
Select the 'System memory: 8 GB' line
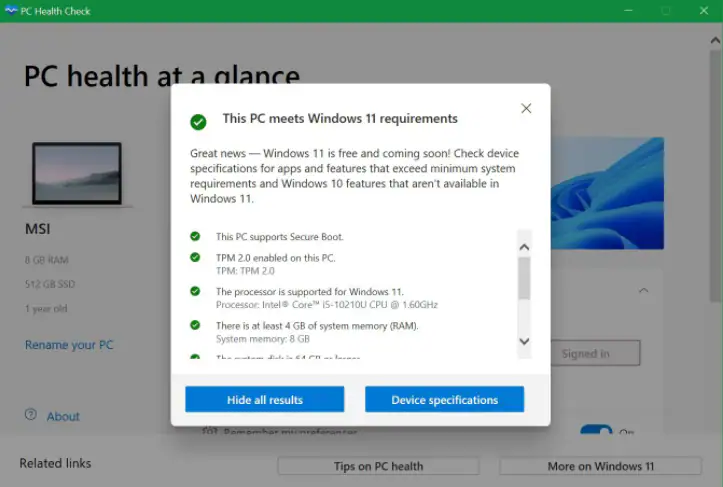click(262, 339)
